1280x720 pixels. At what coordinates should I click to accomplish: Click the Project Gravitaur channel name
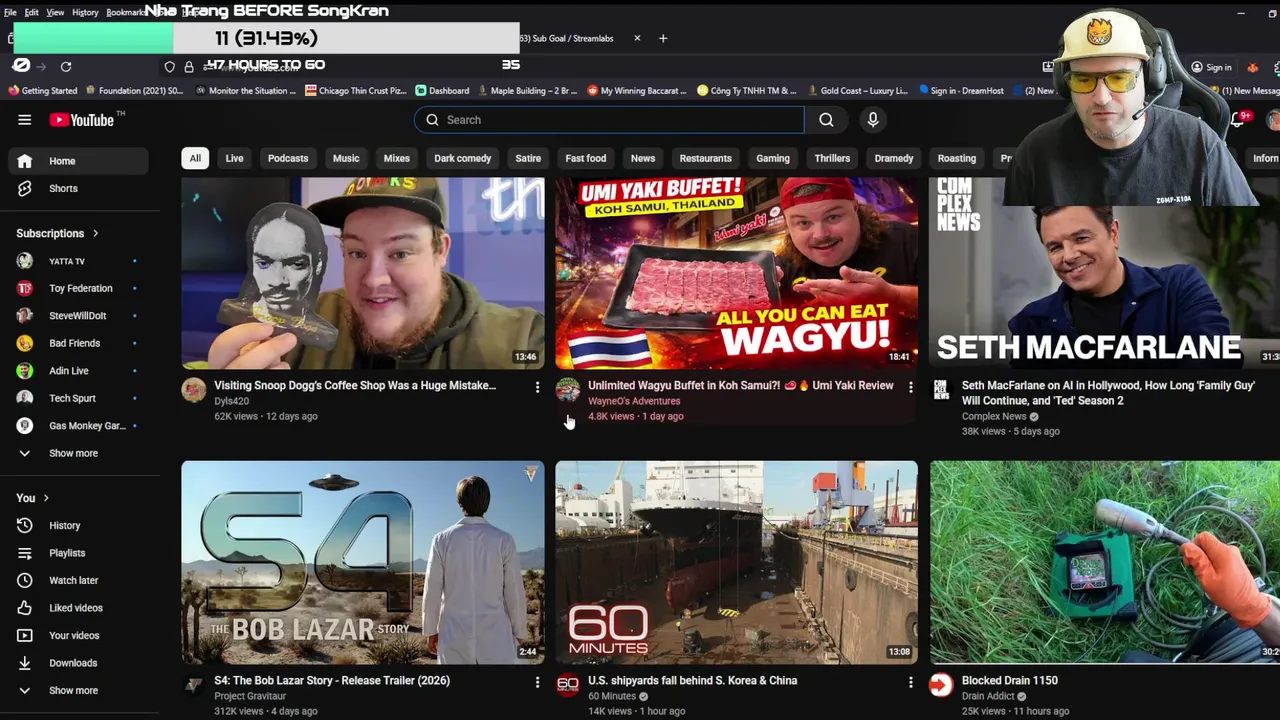pyautogui.click(x=250, y=696)
